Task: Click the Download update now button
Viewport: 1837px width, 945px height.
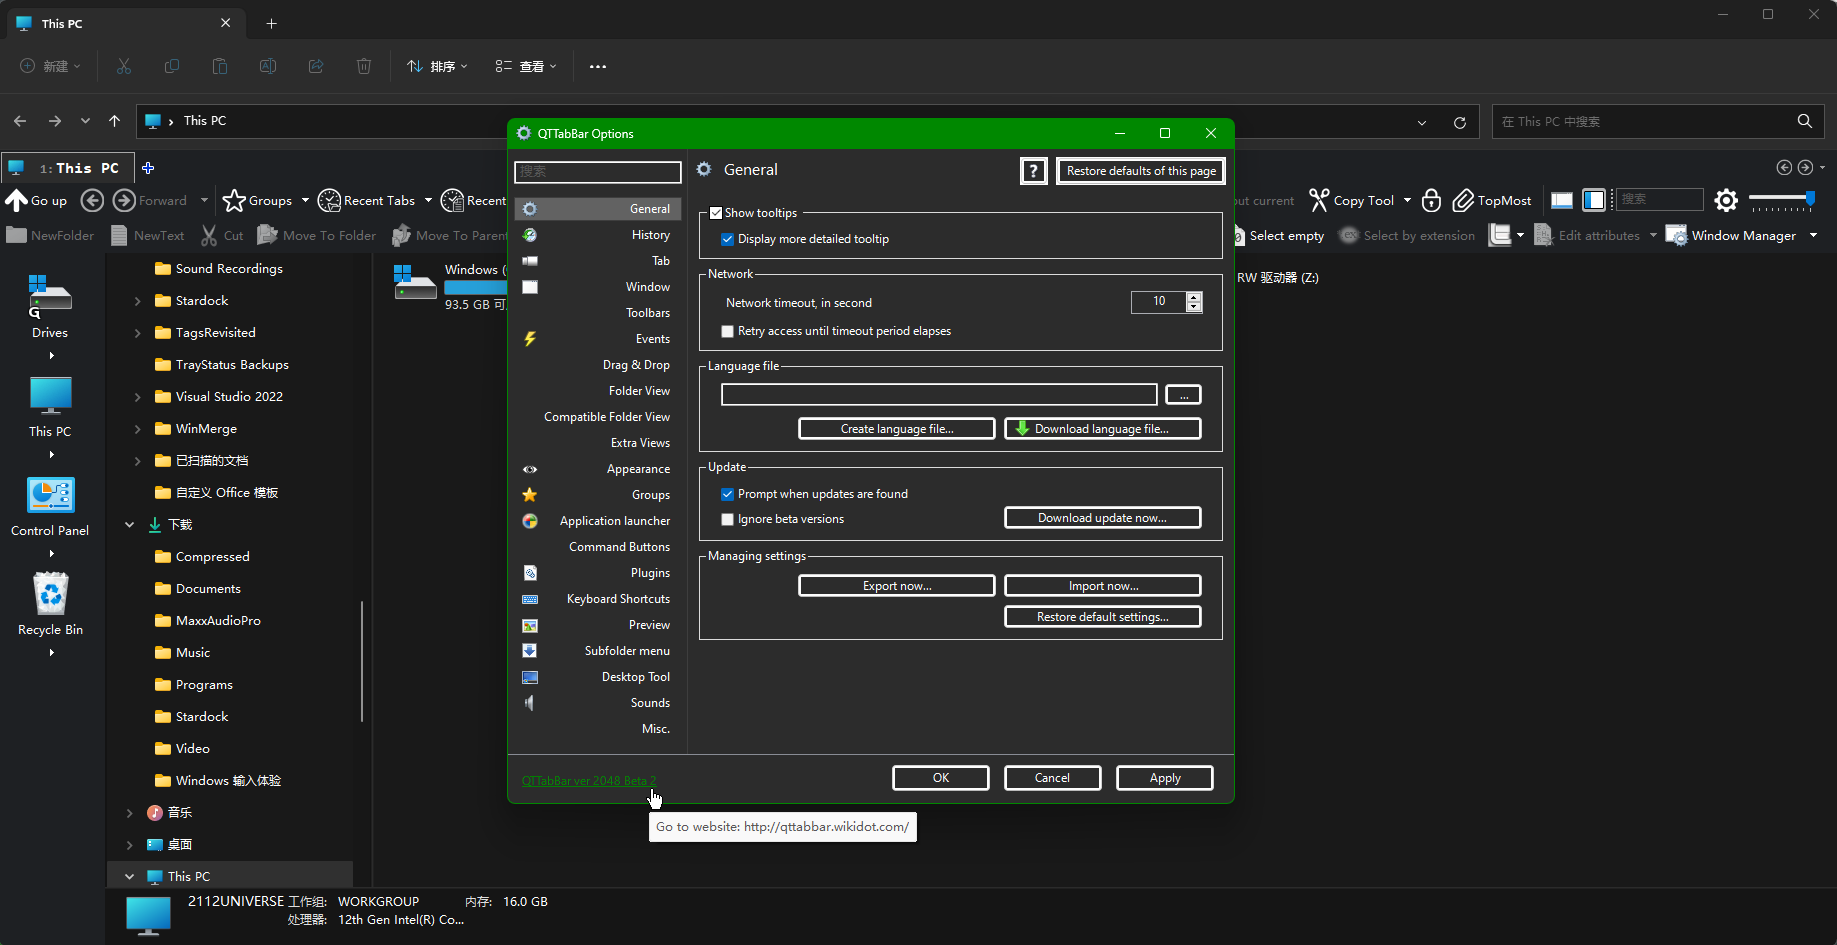Action: click(x=1102, y=517)
